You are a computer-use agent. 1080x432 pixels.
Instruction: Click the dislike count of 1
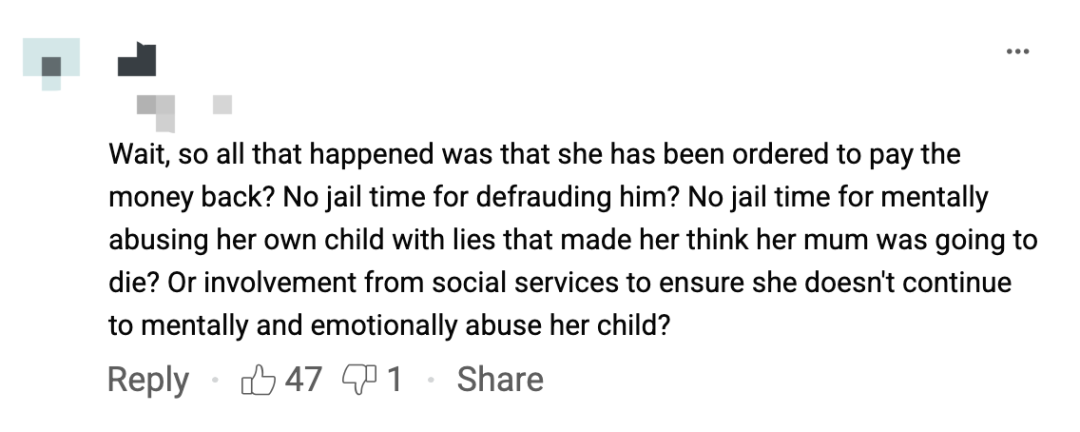(394, 380)
